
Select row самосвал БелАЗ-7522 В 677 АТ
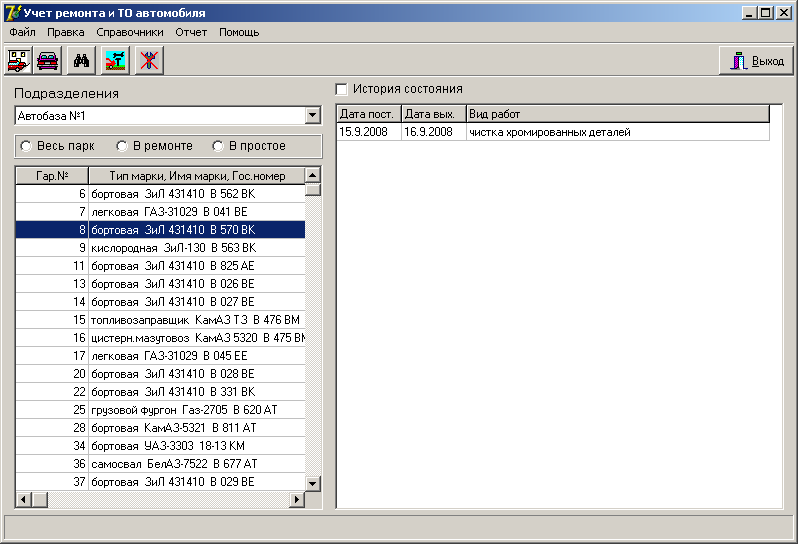(160, 464)
